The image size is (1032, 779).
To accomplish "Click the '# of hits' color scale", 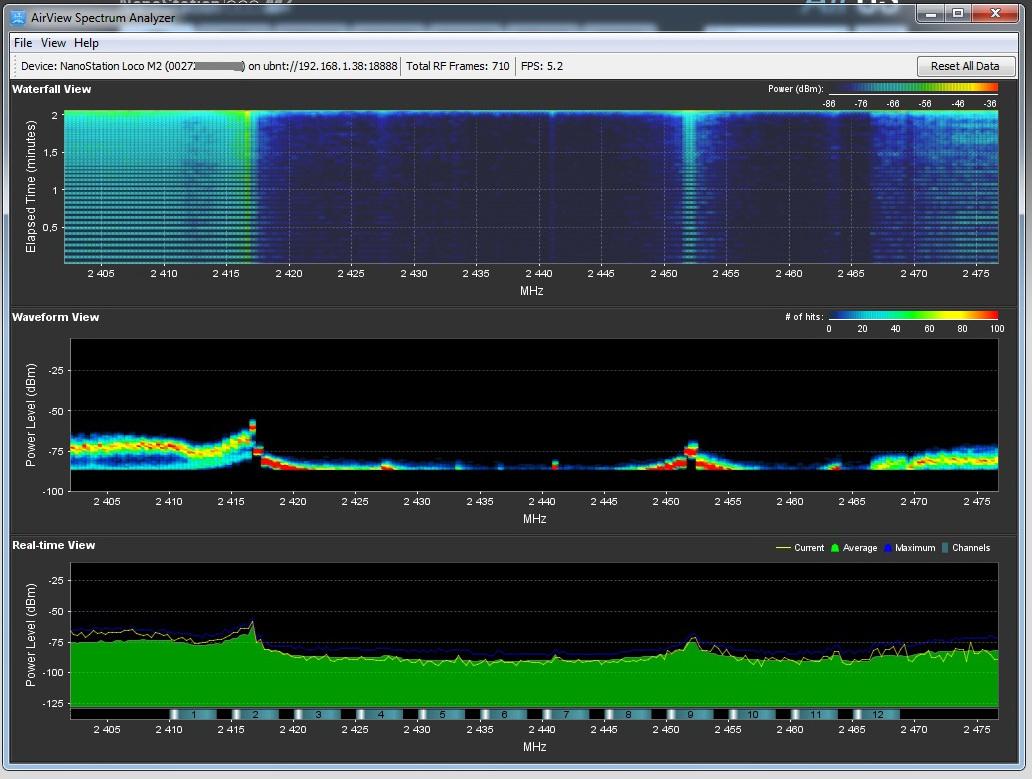I will (912, 317).
